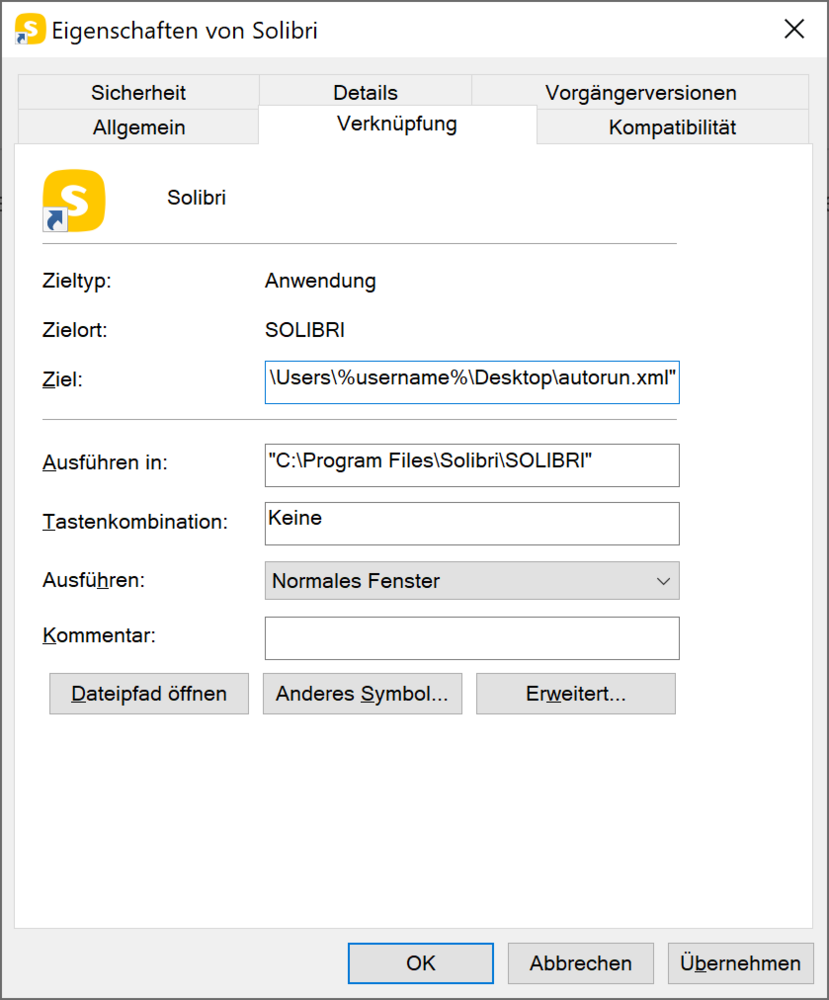
Task: Open the Anderes Symbol dialog
Action: pos(362,693)
